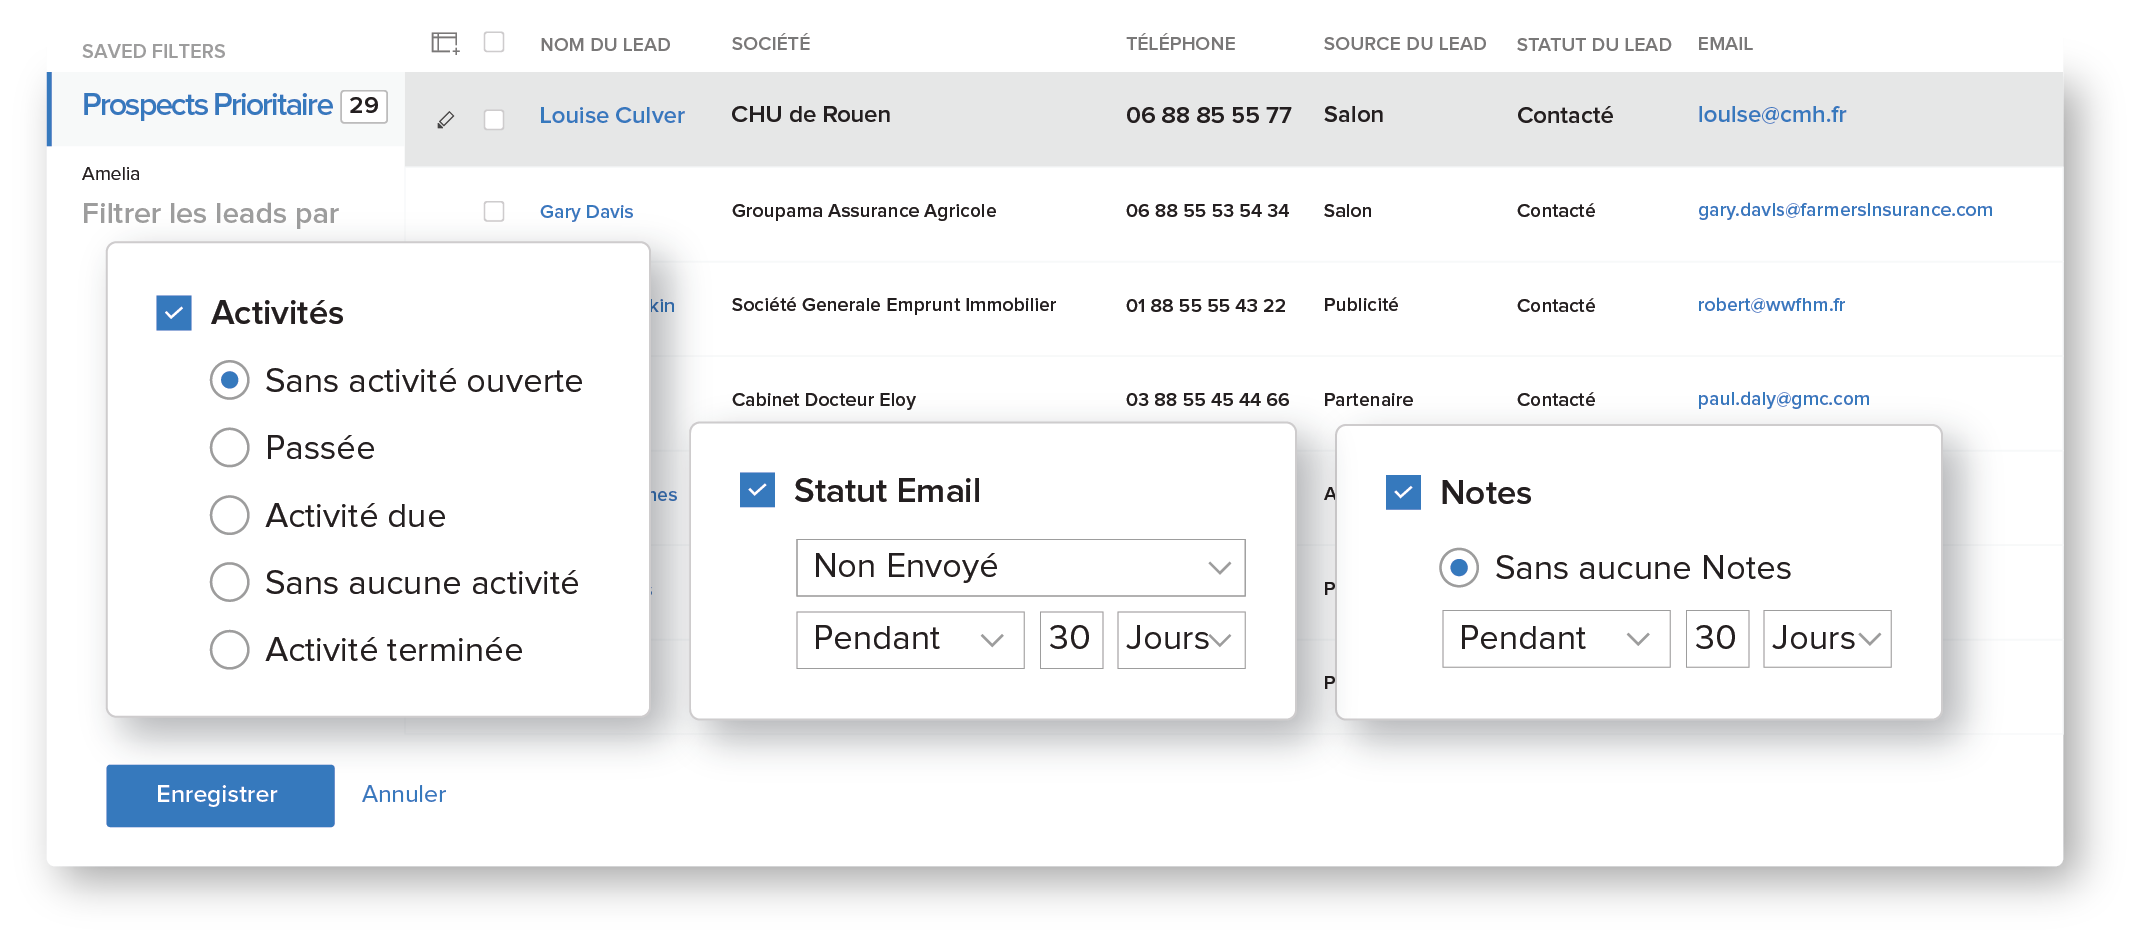Click the Annuler link
This screenshot has height=942, width=2139.
coord(404,795)
